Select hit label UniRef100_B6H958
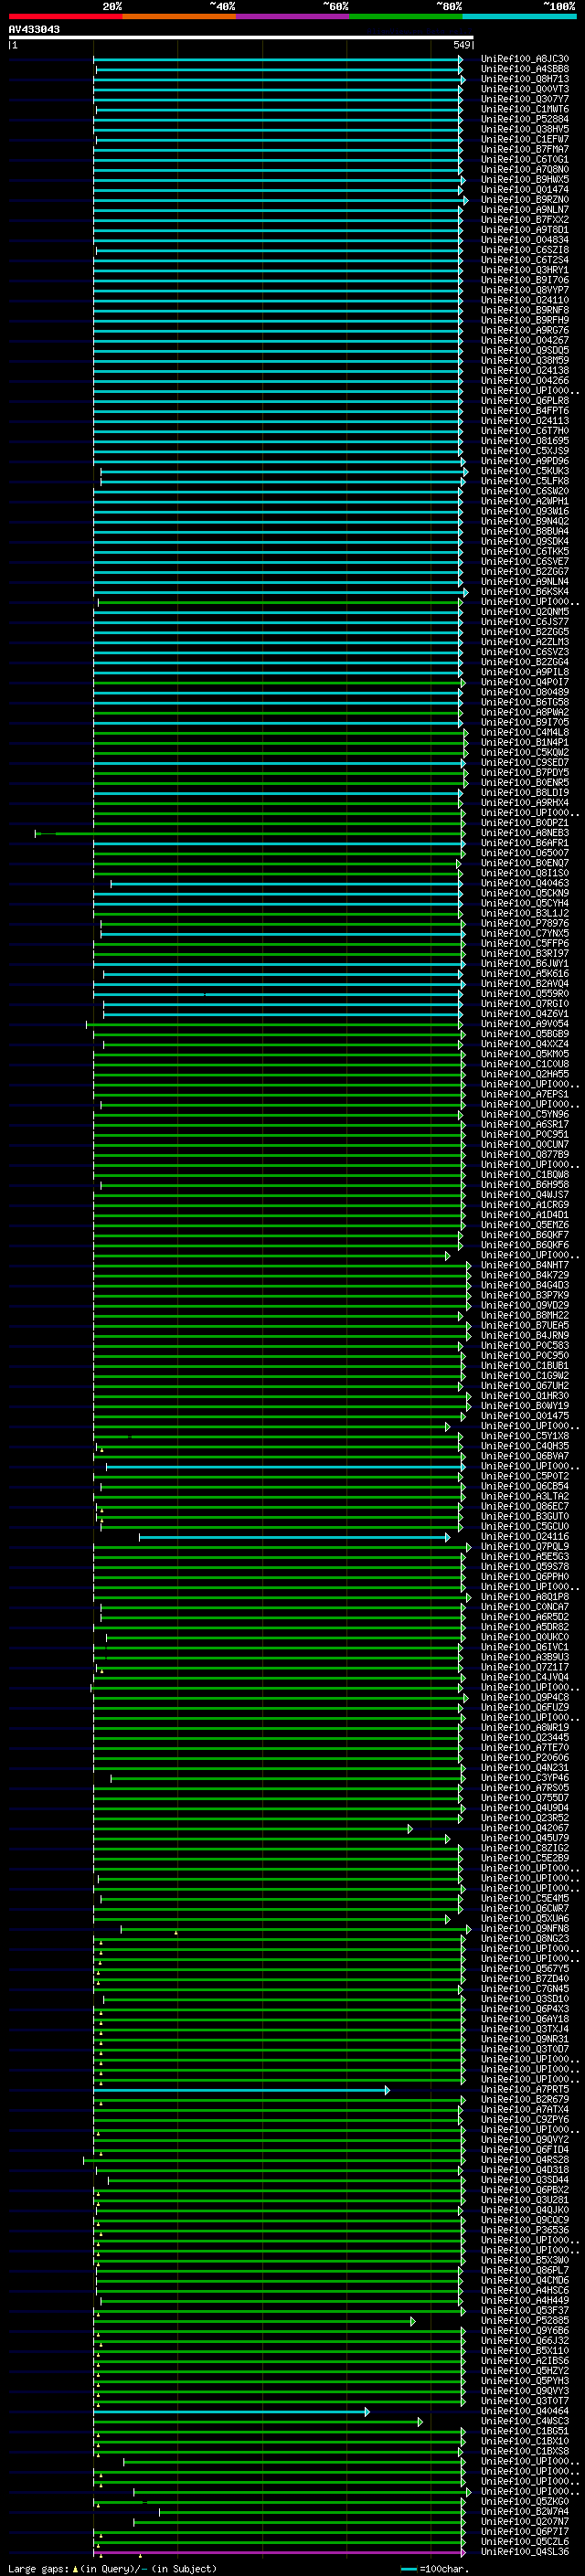Image resolution: width=585 pixels, height=2576 pixels. click(x=525, y=1185)
